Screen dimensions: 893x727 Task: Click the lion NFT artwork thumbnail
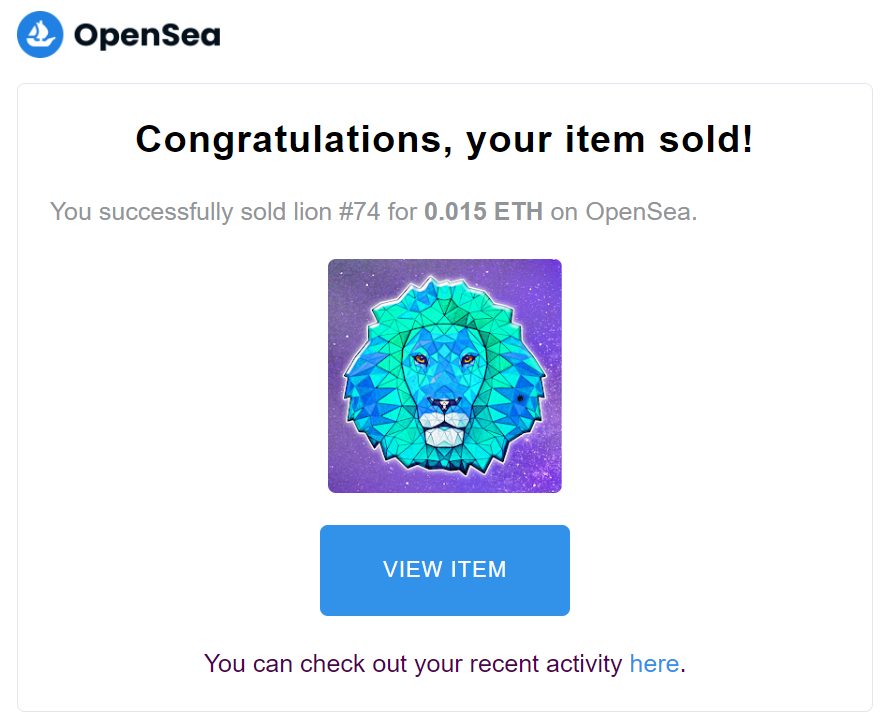(x=445, y=376)
